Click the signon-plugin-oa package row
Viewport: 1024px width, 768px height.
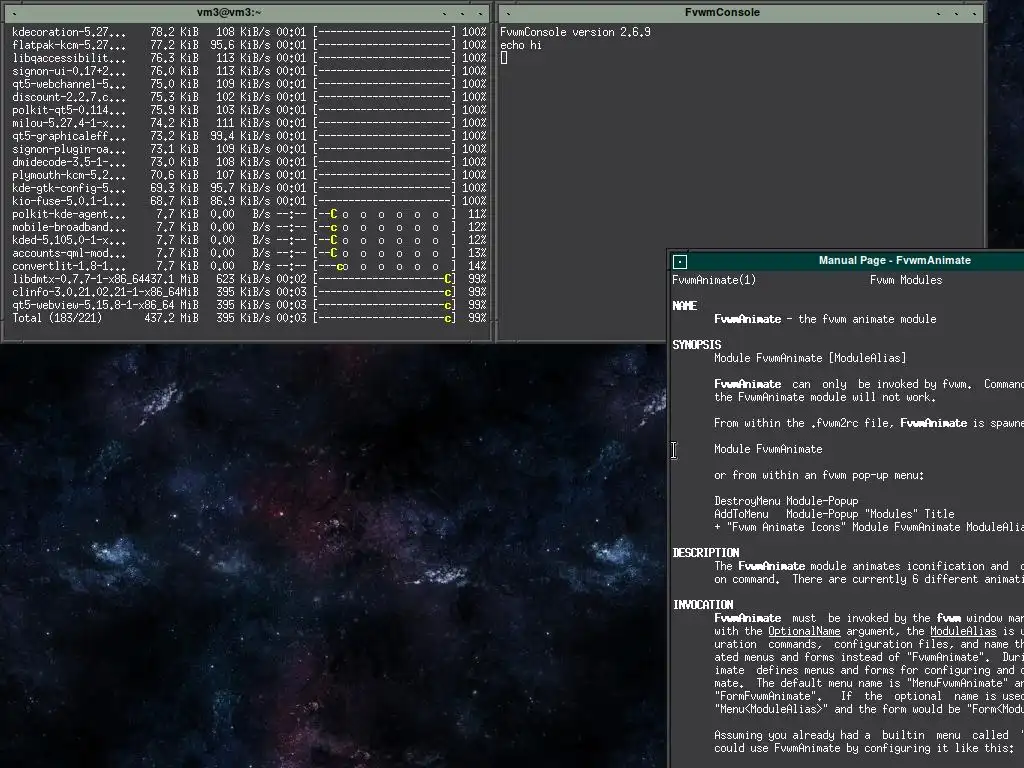coord(249,150)
